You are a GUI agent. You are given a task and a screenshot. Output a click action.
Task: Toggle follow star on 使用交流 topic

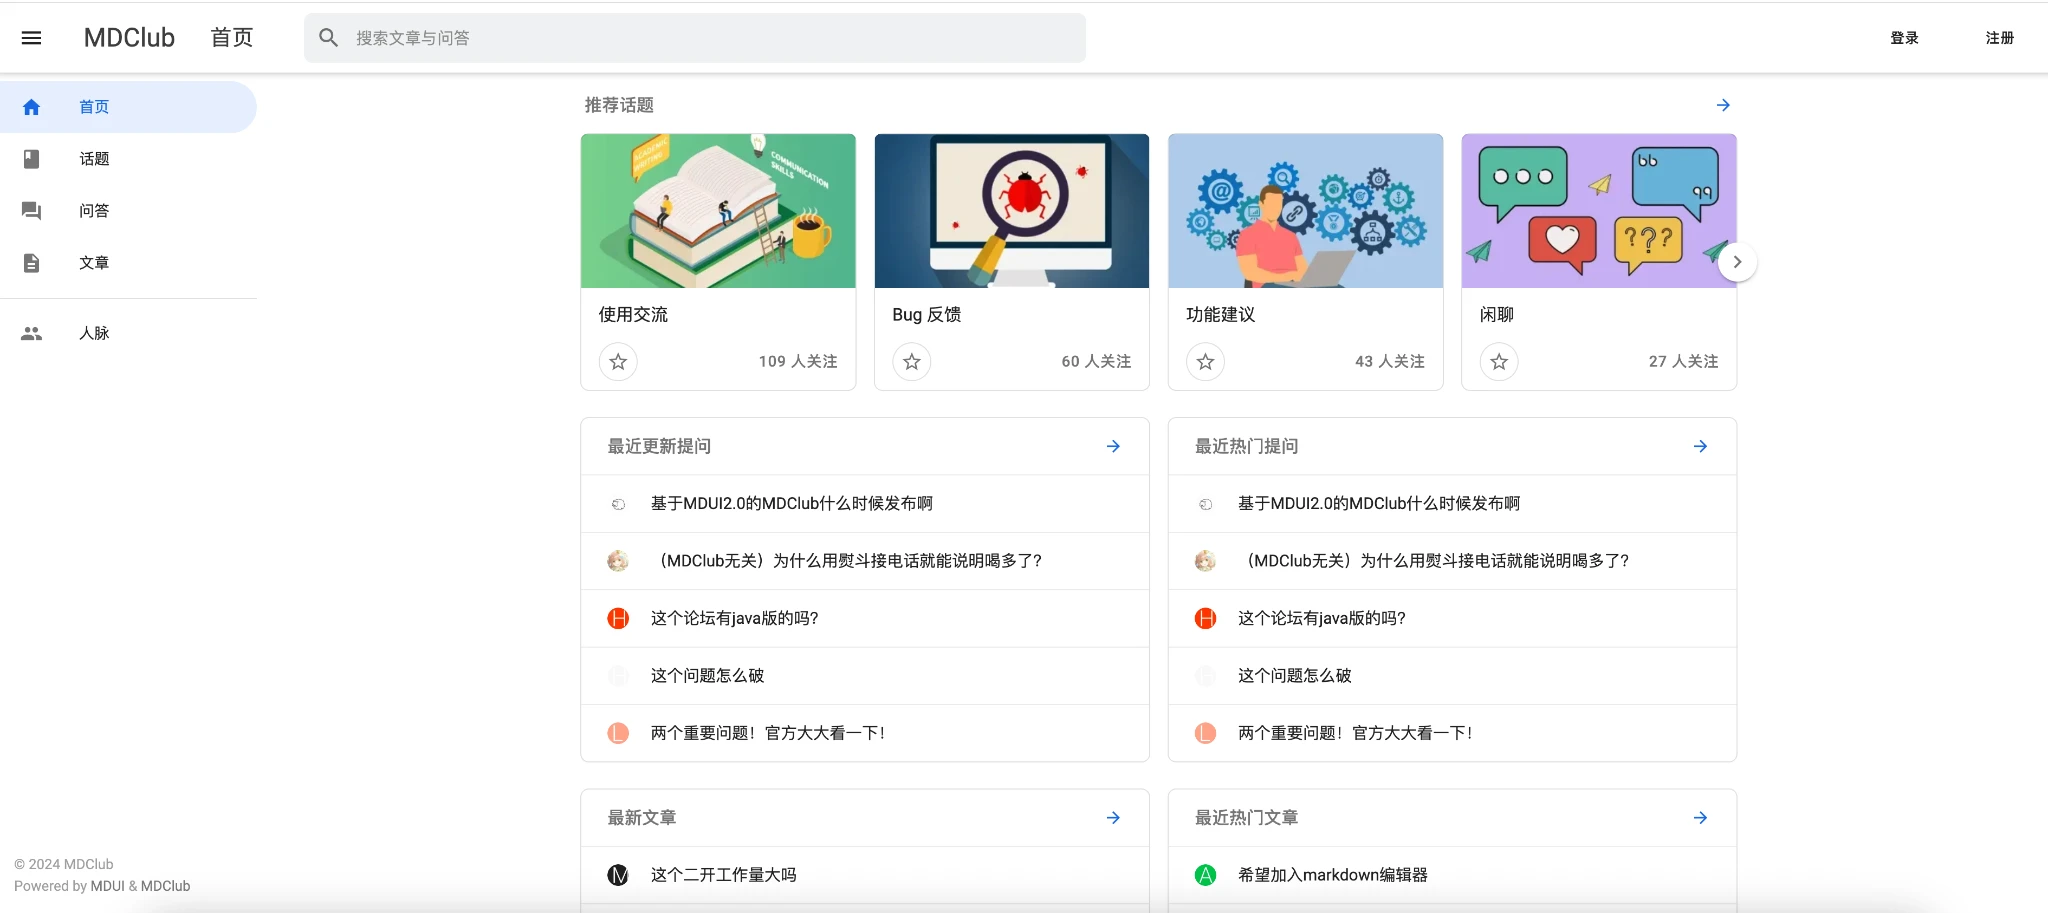point(618,362)
